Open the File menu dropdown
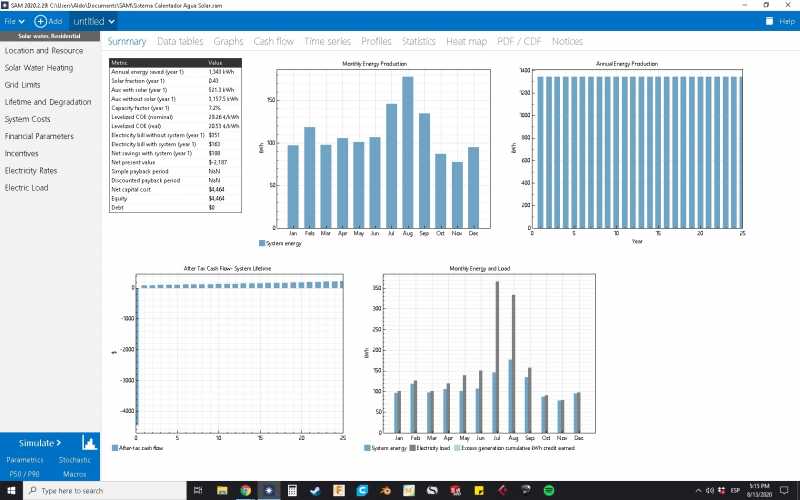This screenshot has height=500, width=800. 13,21
